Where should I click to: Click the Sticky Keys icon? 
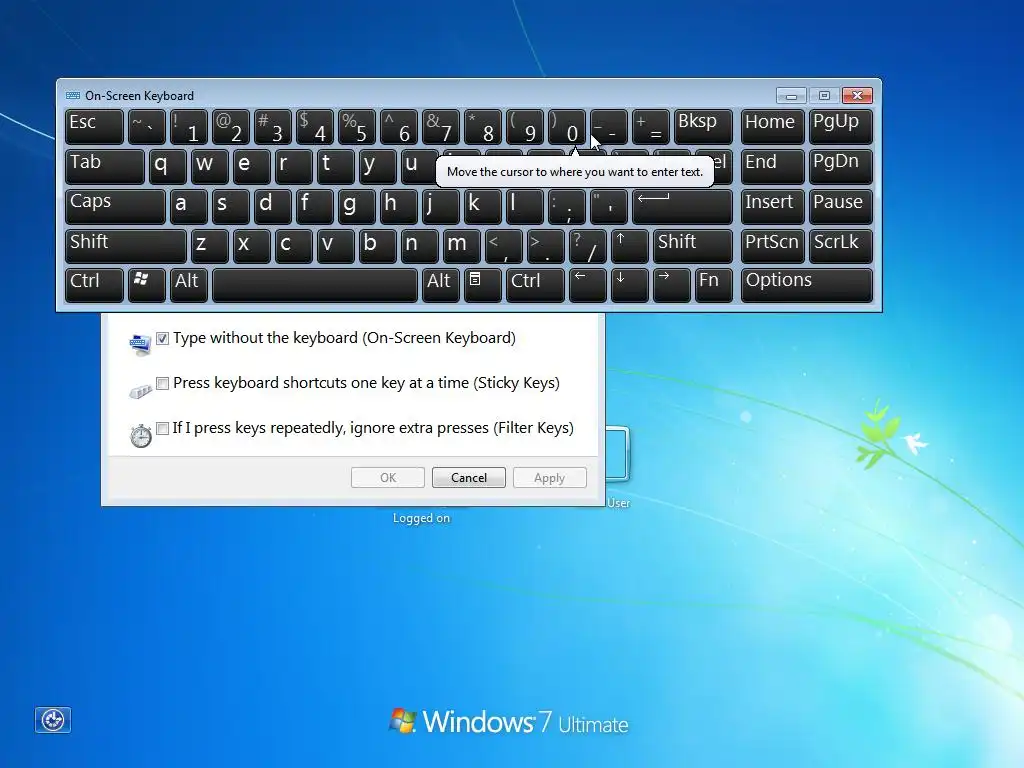click(x=140, y=391)
